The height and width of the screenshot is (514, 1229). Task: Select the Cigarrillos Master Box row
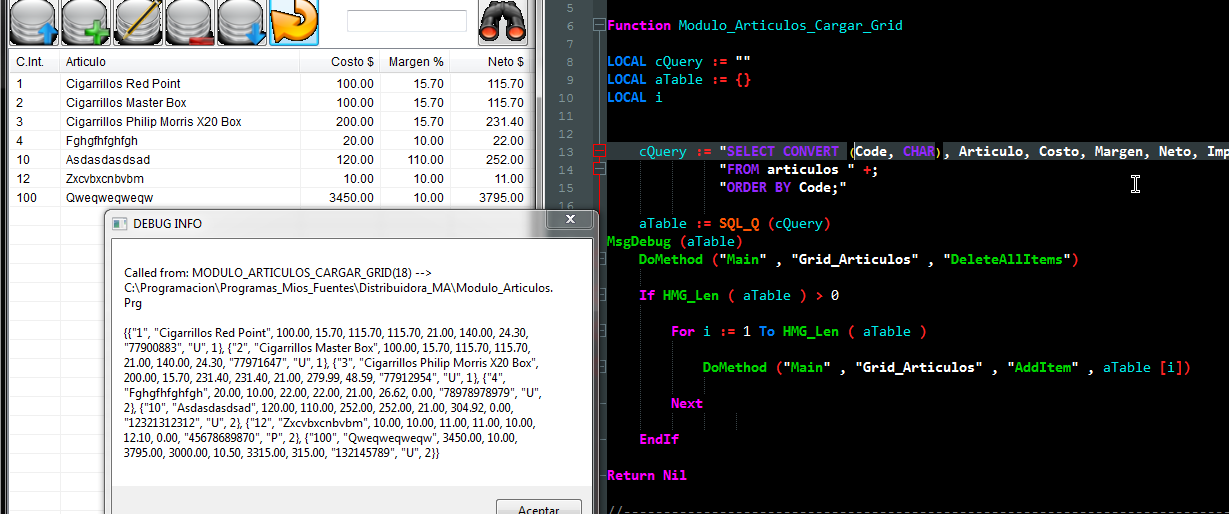pos(270,103)
